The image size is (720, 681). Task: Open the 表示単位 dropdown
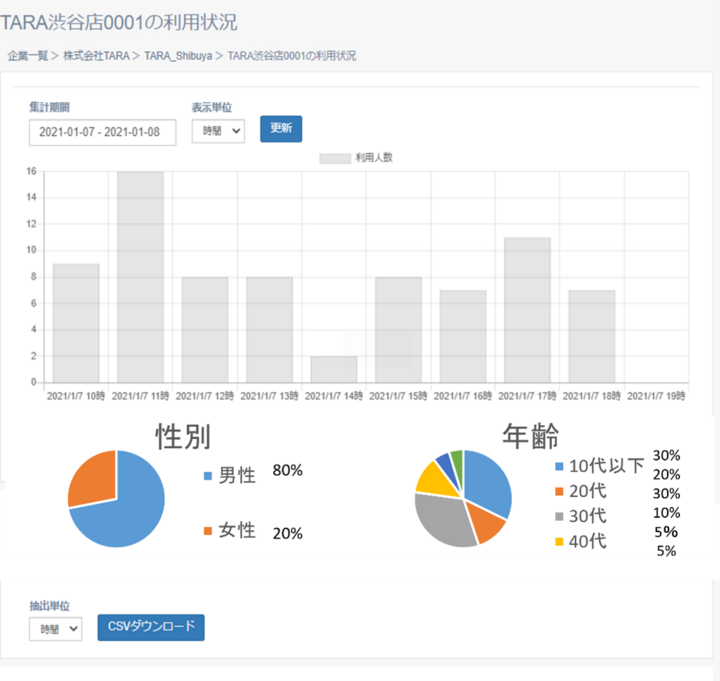click(218, 131)
